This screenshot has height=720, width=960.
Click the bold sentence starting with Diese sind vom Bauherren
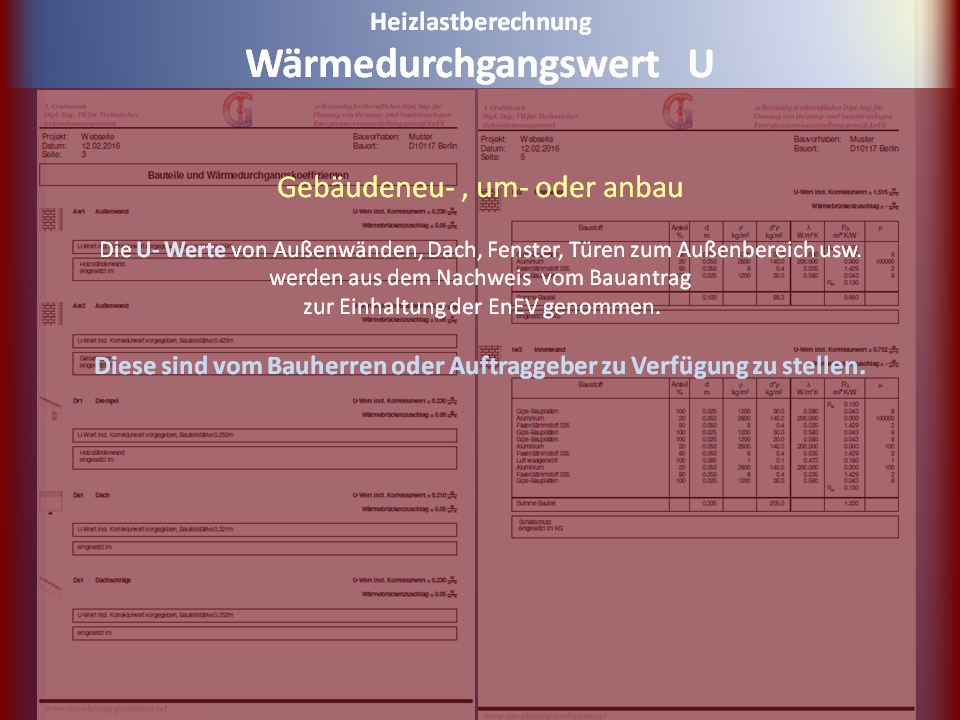pos(480,365)
